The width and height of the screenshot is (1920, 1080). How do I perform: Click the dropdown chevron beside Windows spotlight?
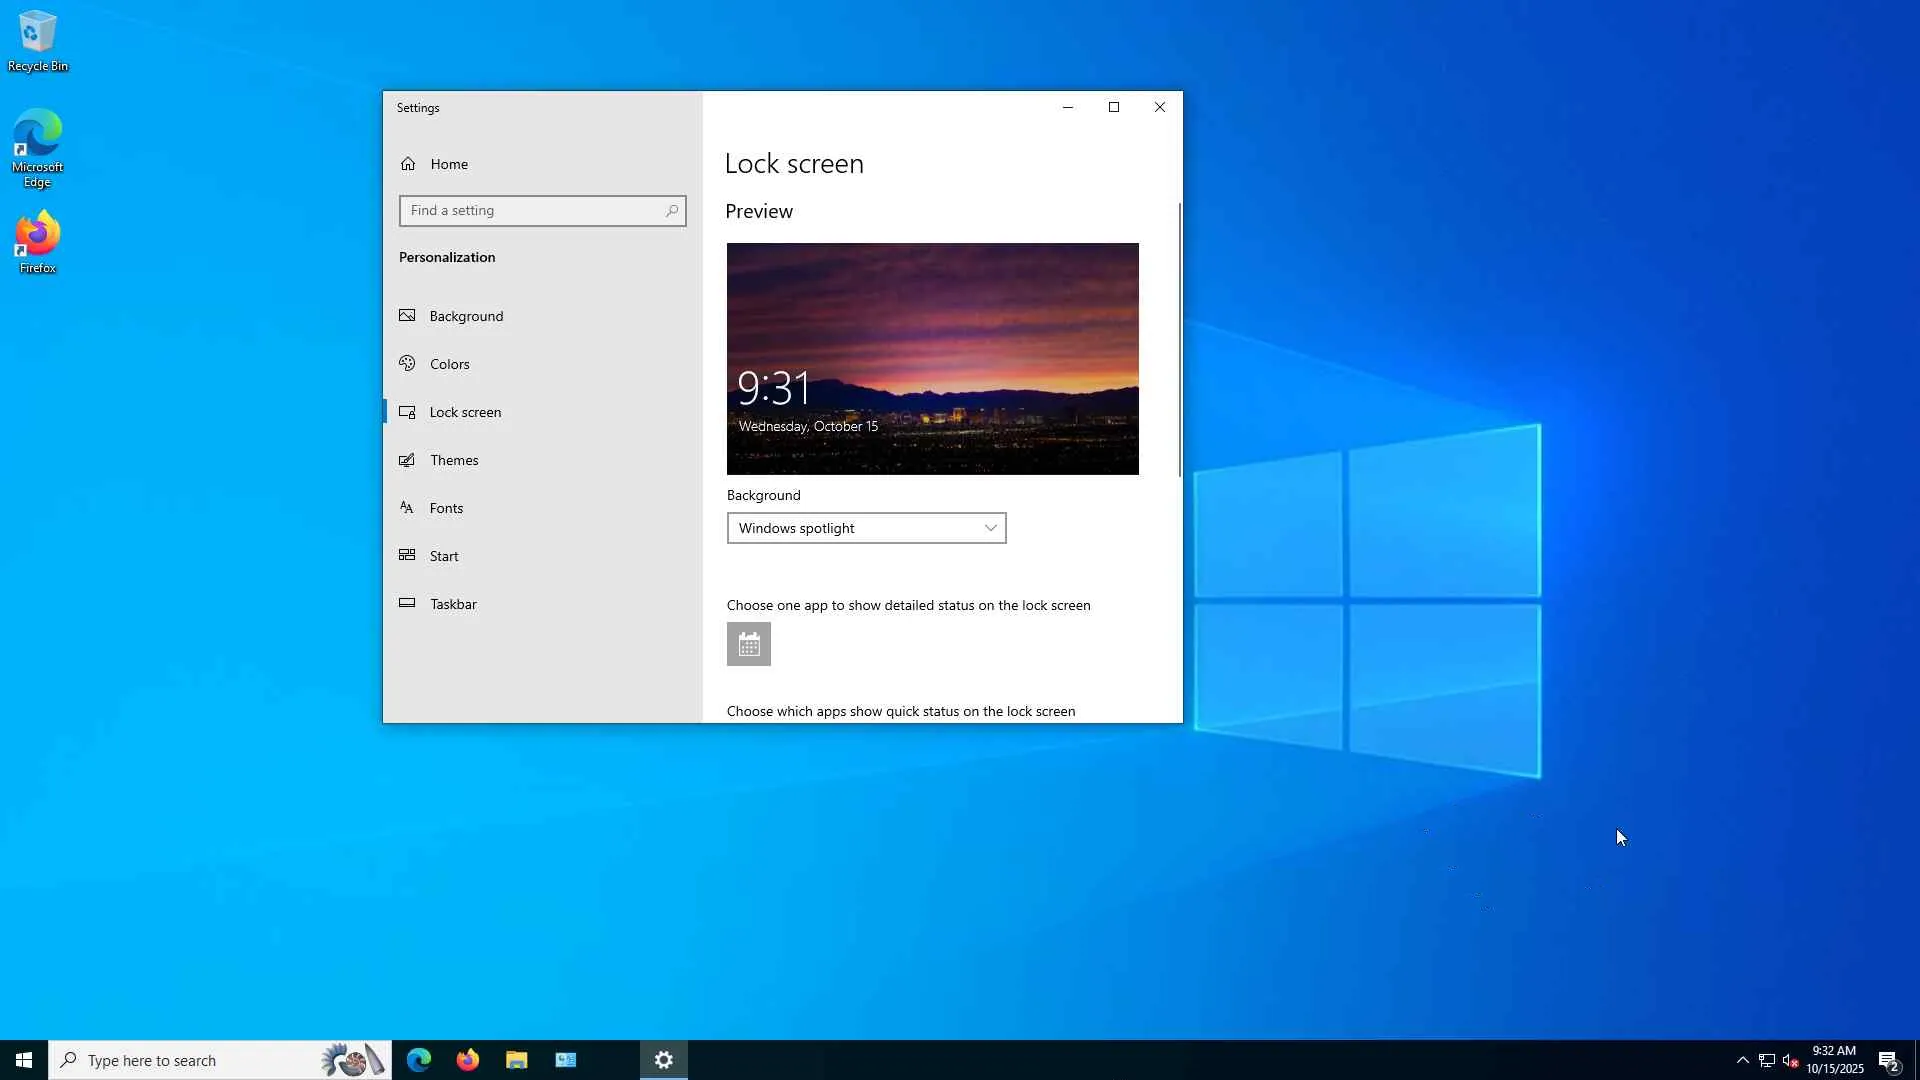click(x=990, y=528)
